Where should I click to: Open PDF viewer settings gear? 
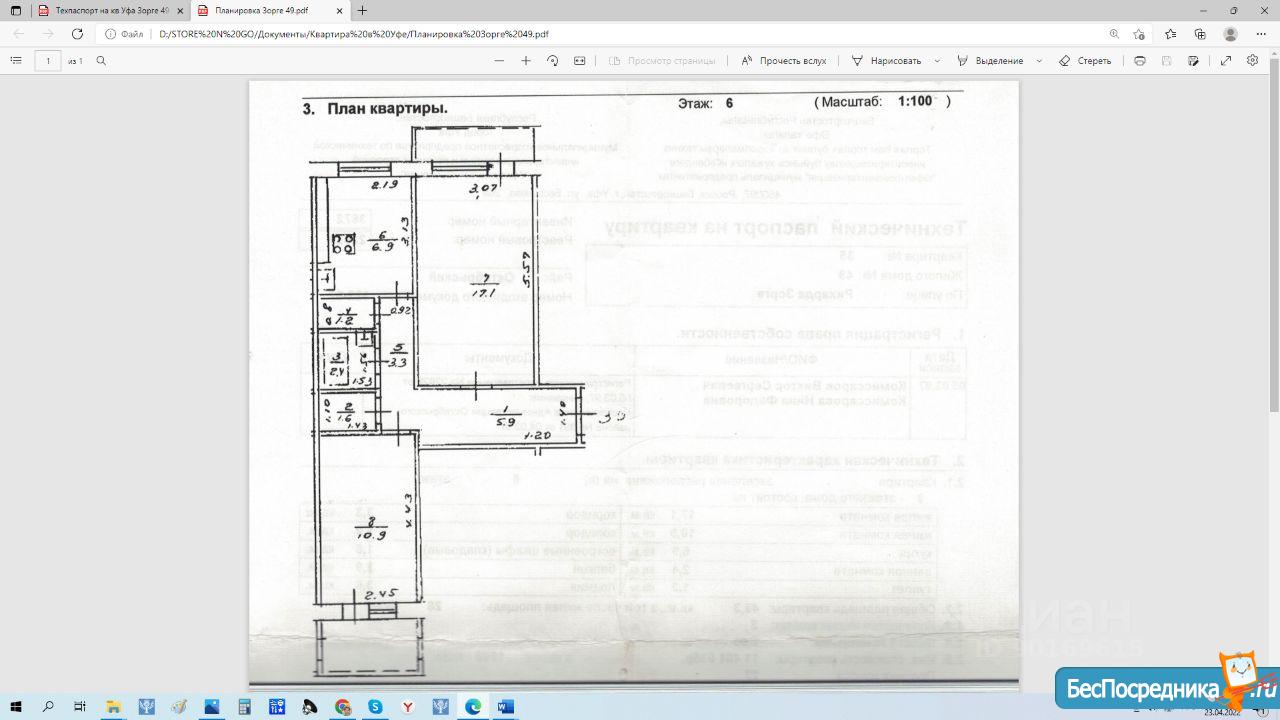coord(1252,60)
